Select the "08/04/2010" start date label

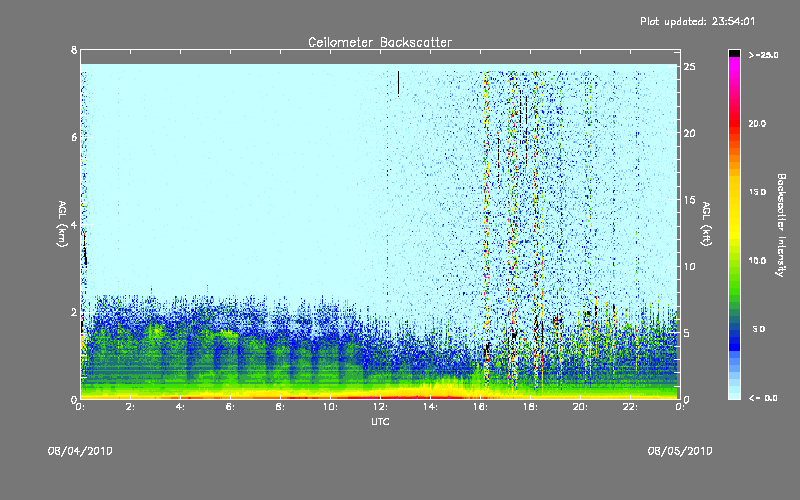pyautogui.click(x=80, y=451)
